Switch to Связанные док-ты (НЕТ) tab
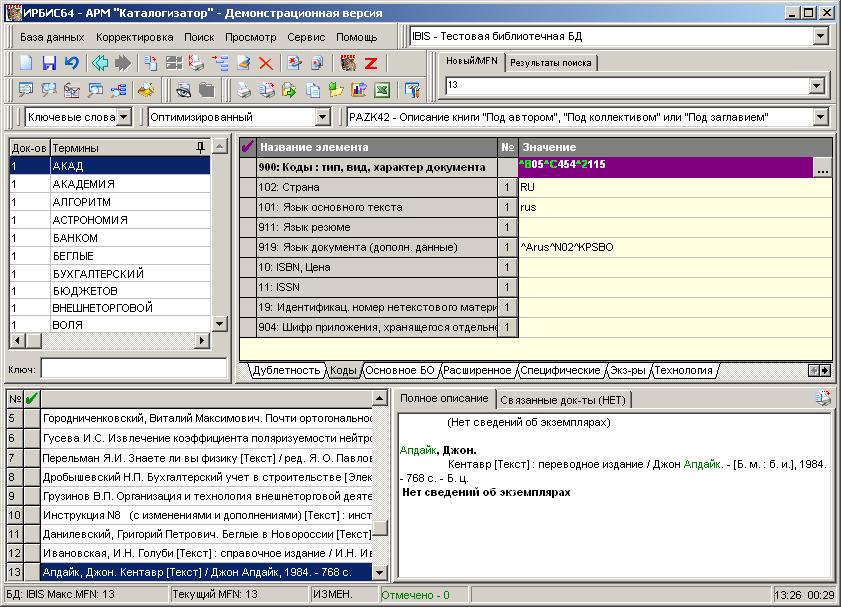Viewport: 841px width, 607px height. [x=563, y=400]
